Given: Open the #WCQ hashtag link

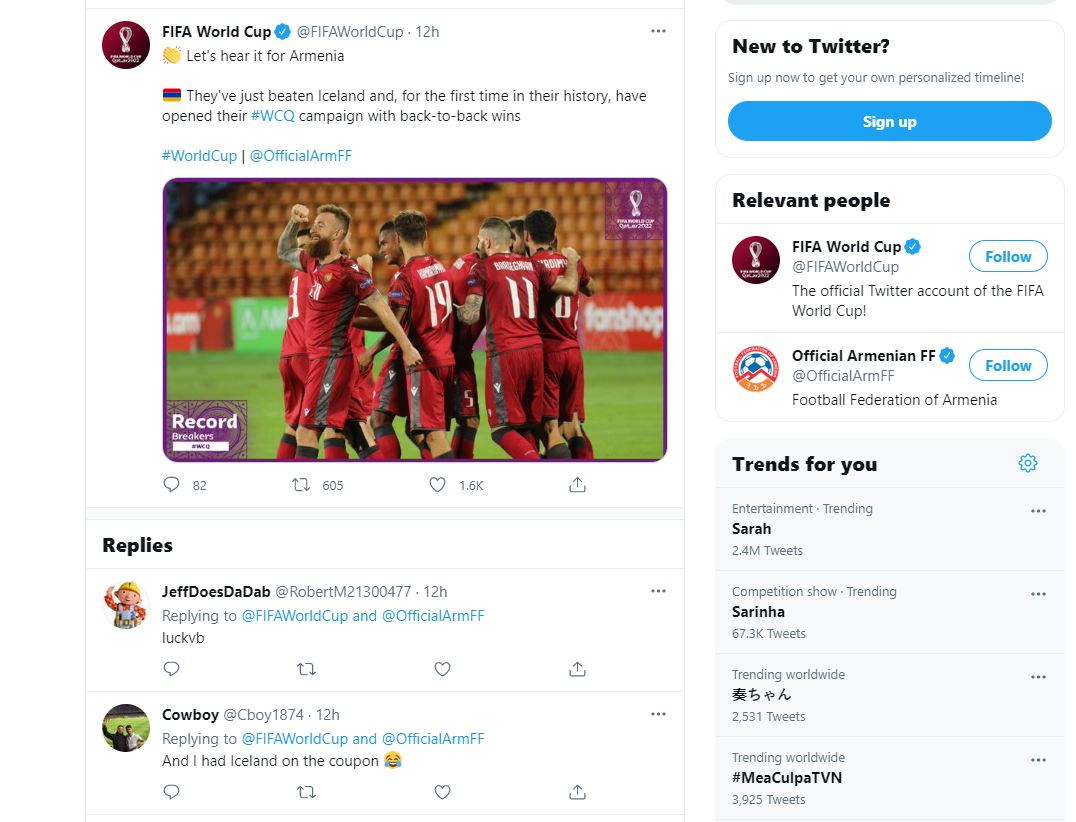Looking at the screenshot, I should (270, 116).
